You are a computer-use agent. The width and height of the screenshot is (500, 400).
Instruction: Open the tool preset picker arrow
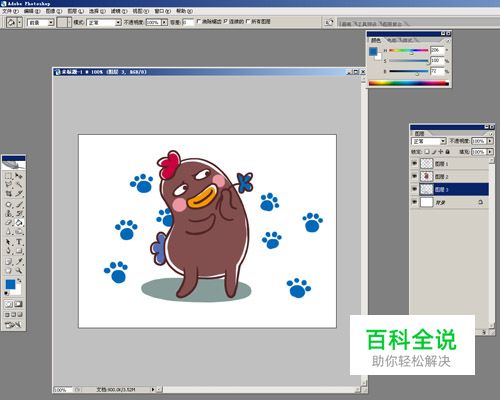[x=20, y=23]
